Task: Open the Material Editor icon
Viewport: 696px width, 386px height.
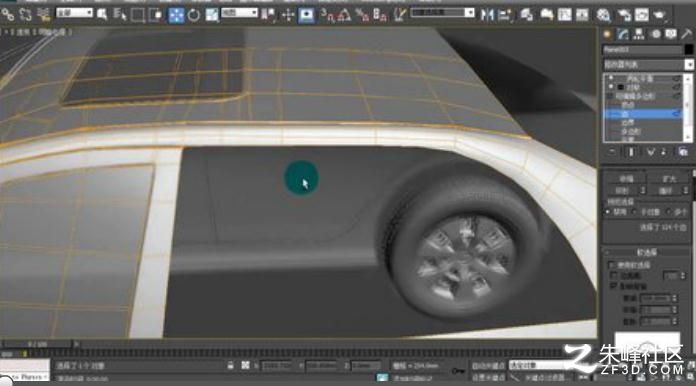Action: point(603,15)
